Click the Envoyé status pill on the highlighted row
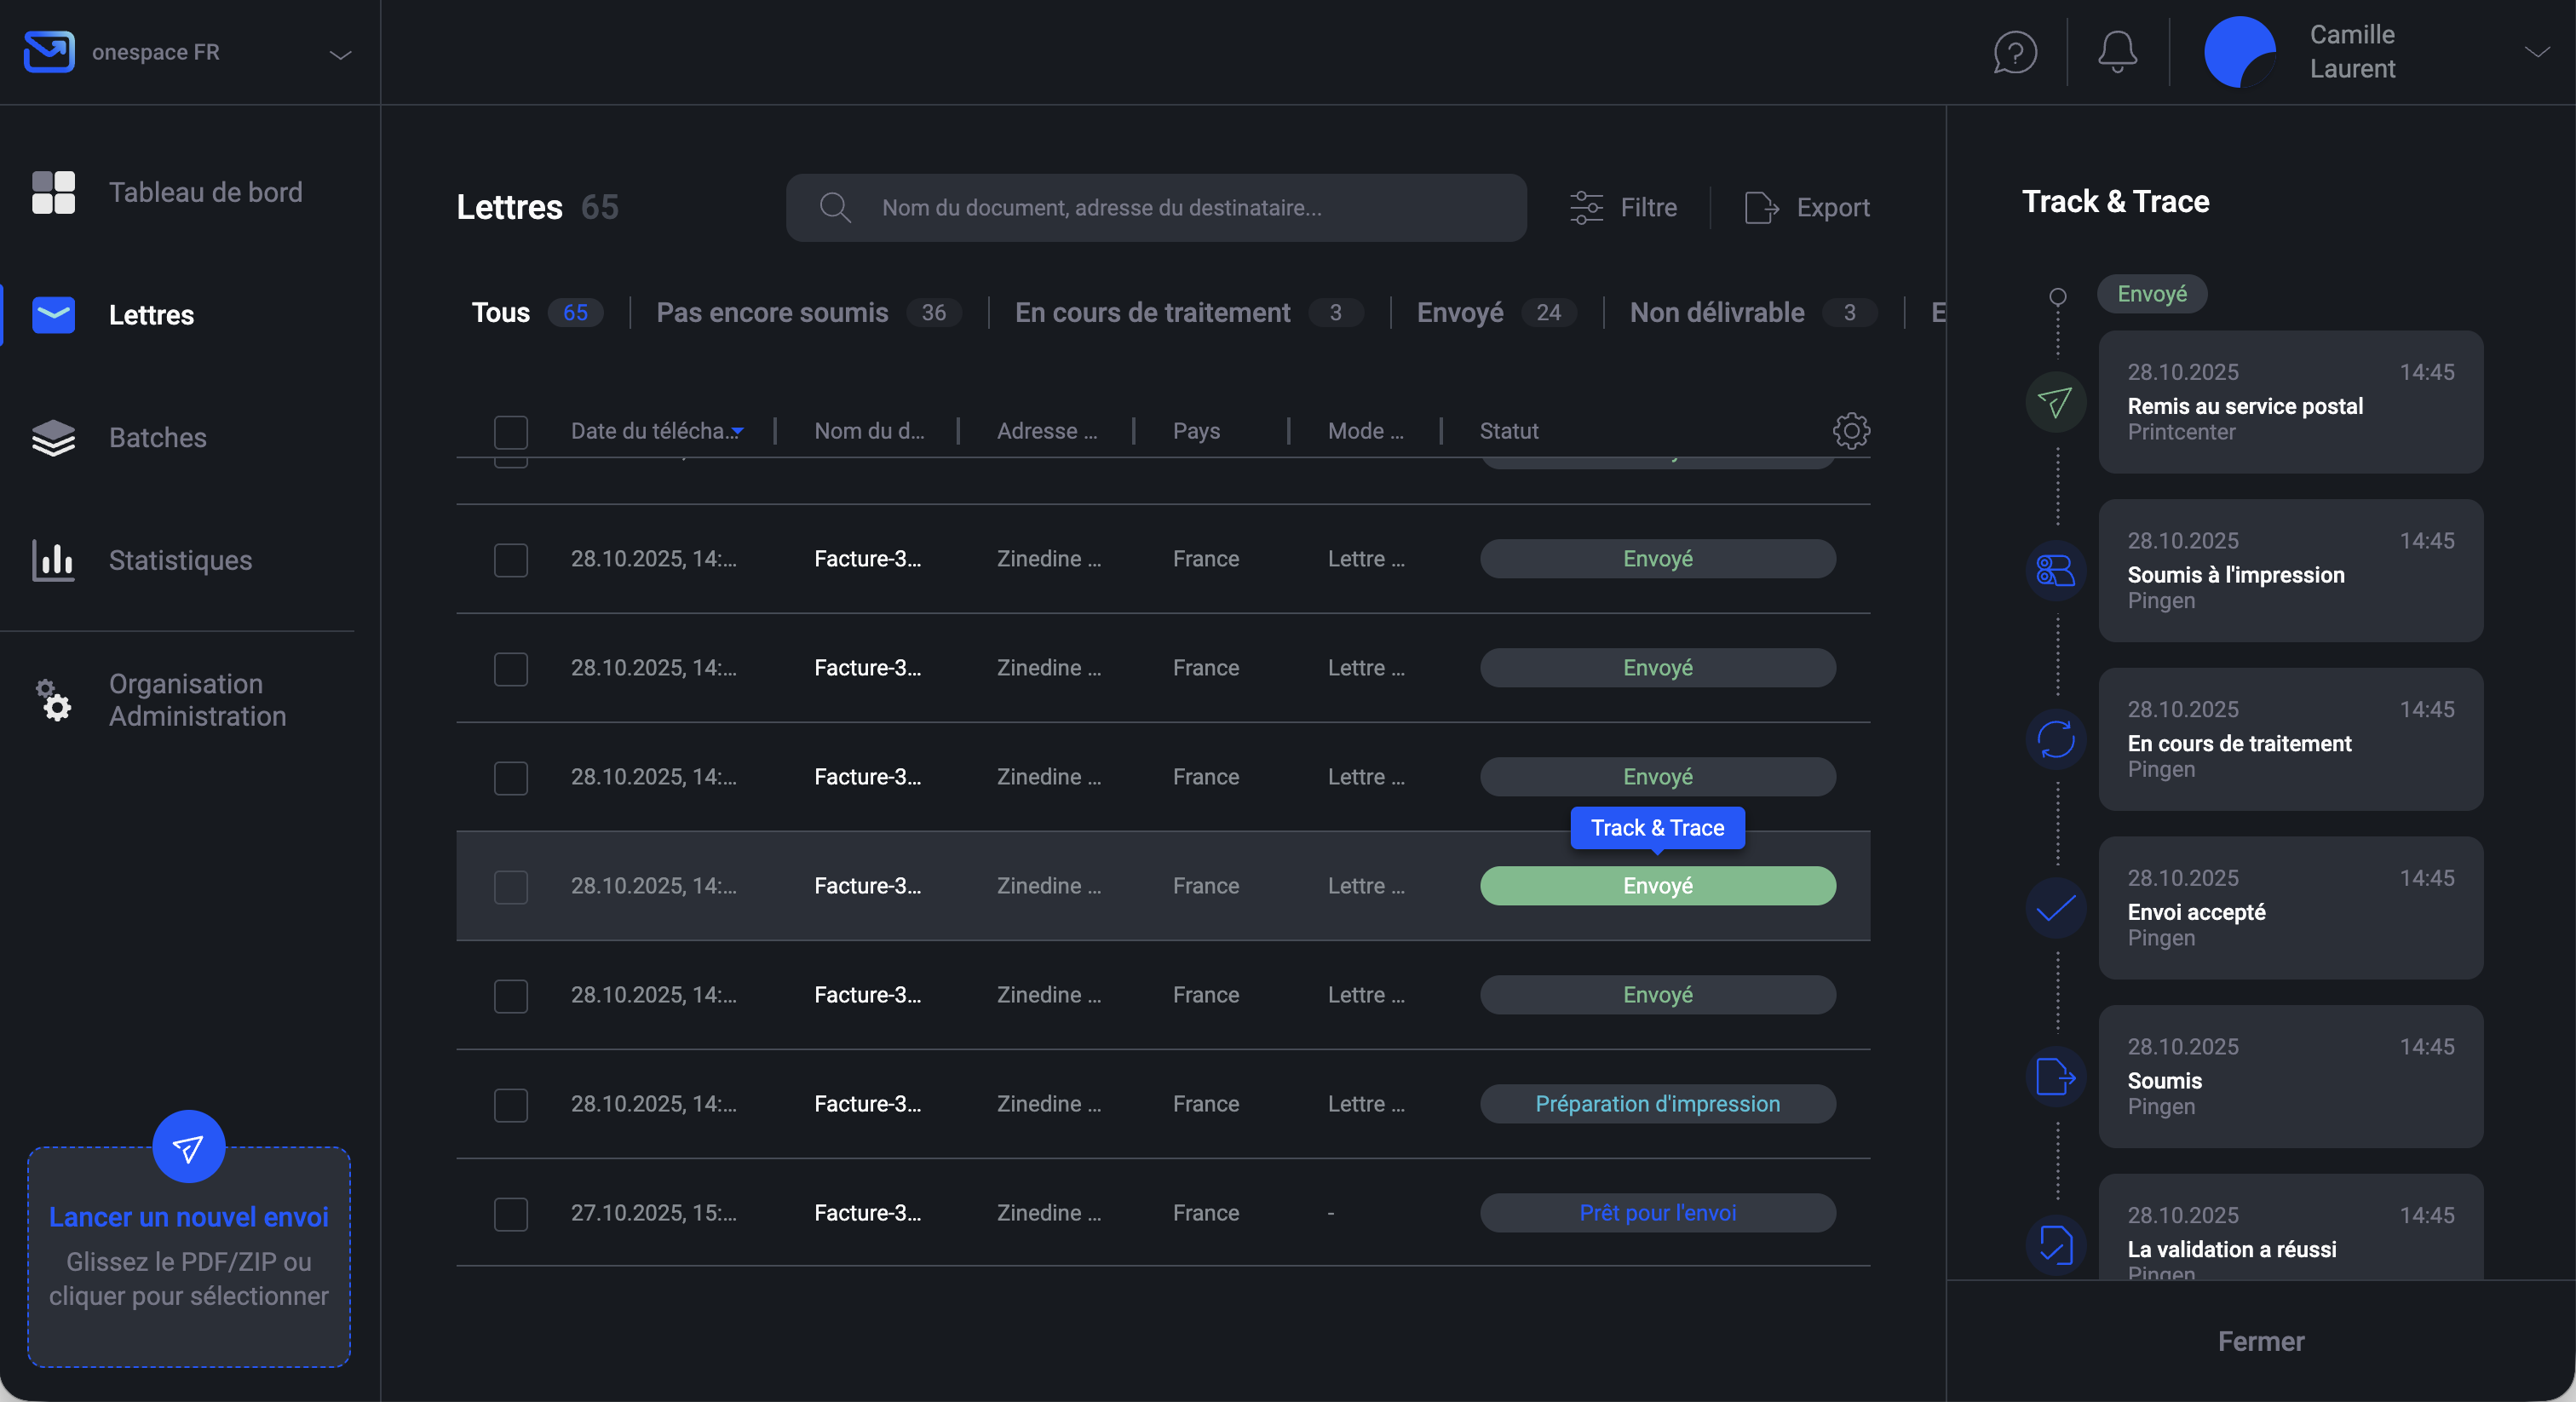Image resolution: width=2576 pixels, height=1402 pixels. coord(1657,886)
